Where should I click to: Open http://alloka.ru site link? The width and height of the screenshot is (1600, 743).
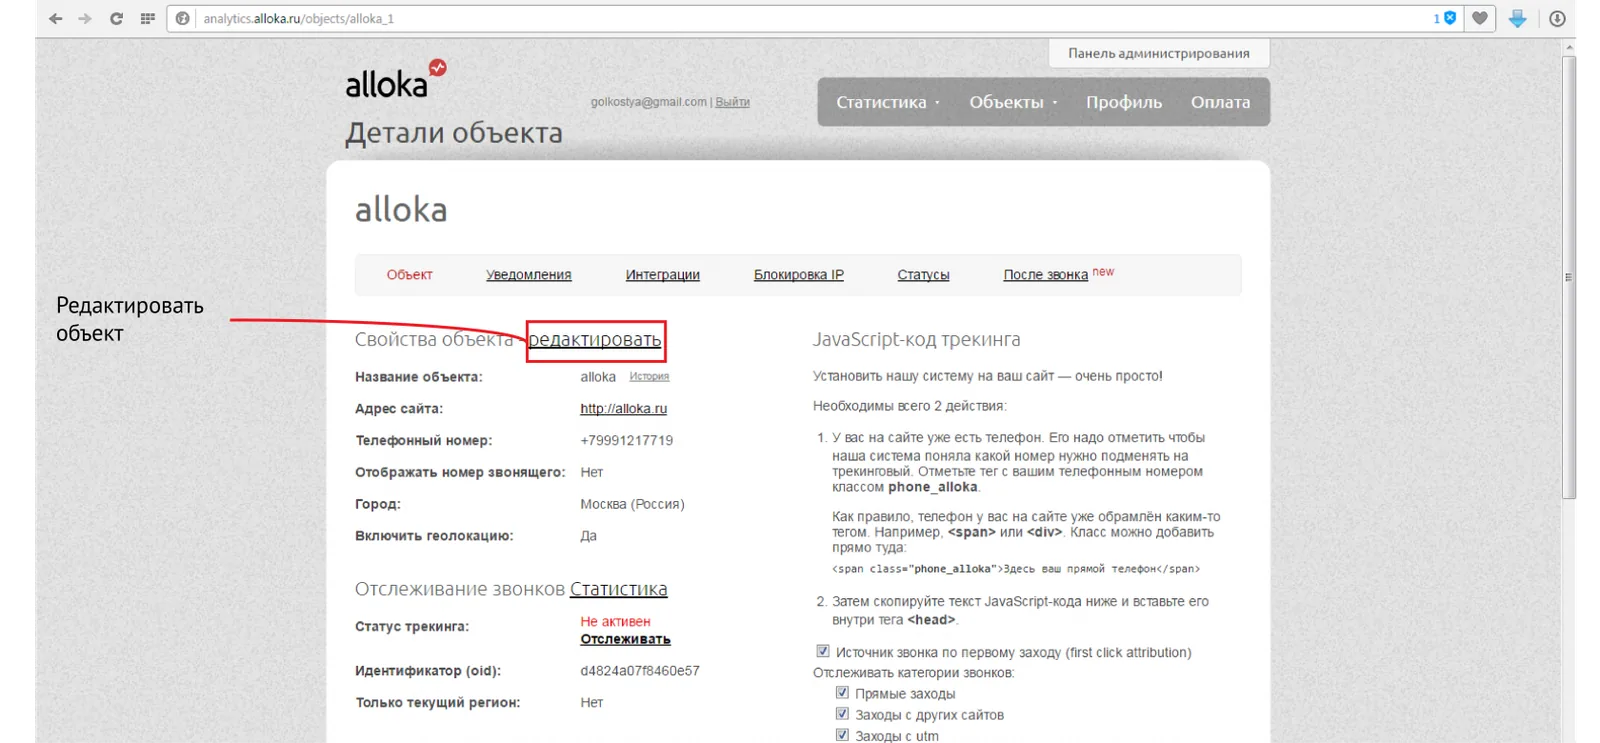click(x=623, y=408)
